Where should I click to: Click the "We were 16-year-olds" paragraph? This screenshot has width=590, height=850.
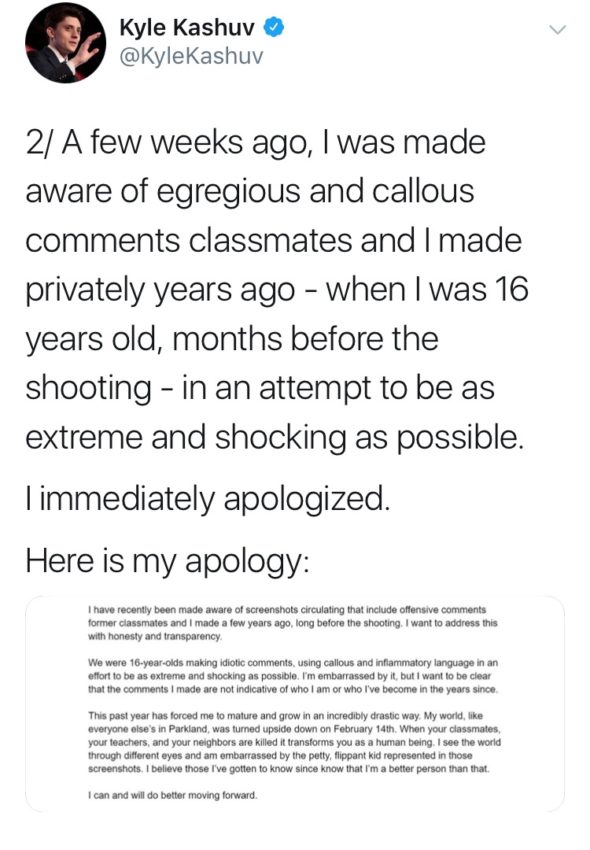click(x=293, y=676)
